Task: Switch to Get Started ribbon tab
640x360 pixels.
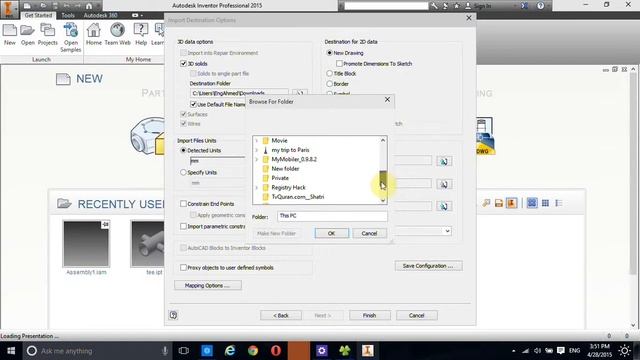Action: tap(38, 15)
